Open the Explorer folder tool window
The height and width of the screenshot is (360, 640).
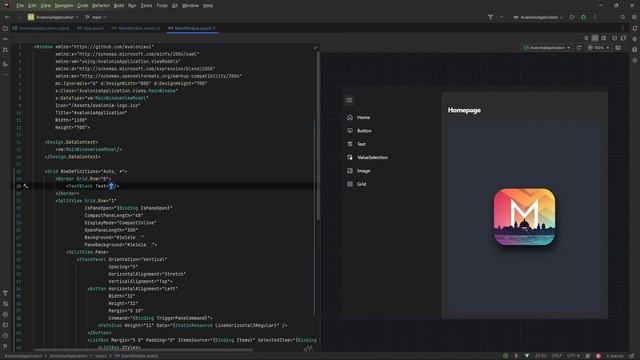[x=5, y=29]
